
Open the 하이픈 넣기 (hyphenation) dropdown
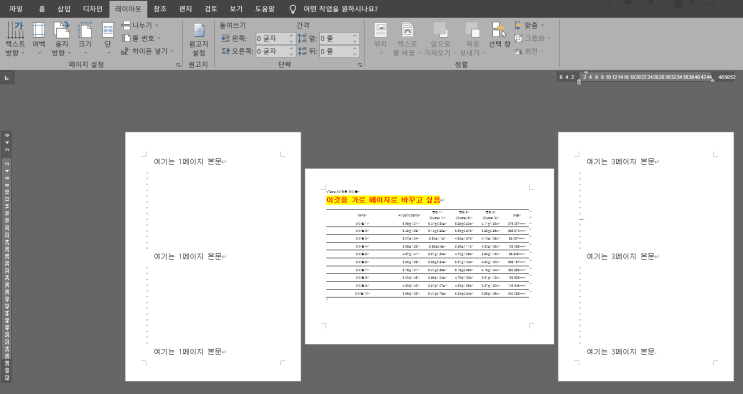point(148,51)
